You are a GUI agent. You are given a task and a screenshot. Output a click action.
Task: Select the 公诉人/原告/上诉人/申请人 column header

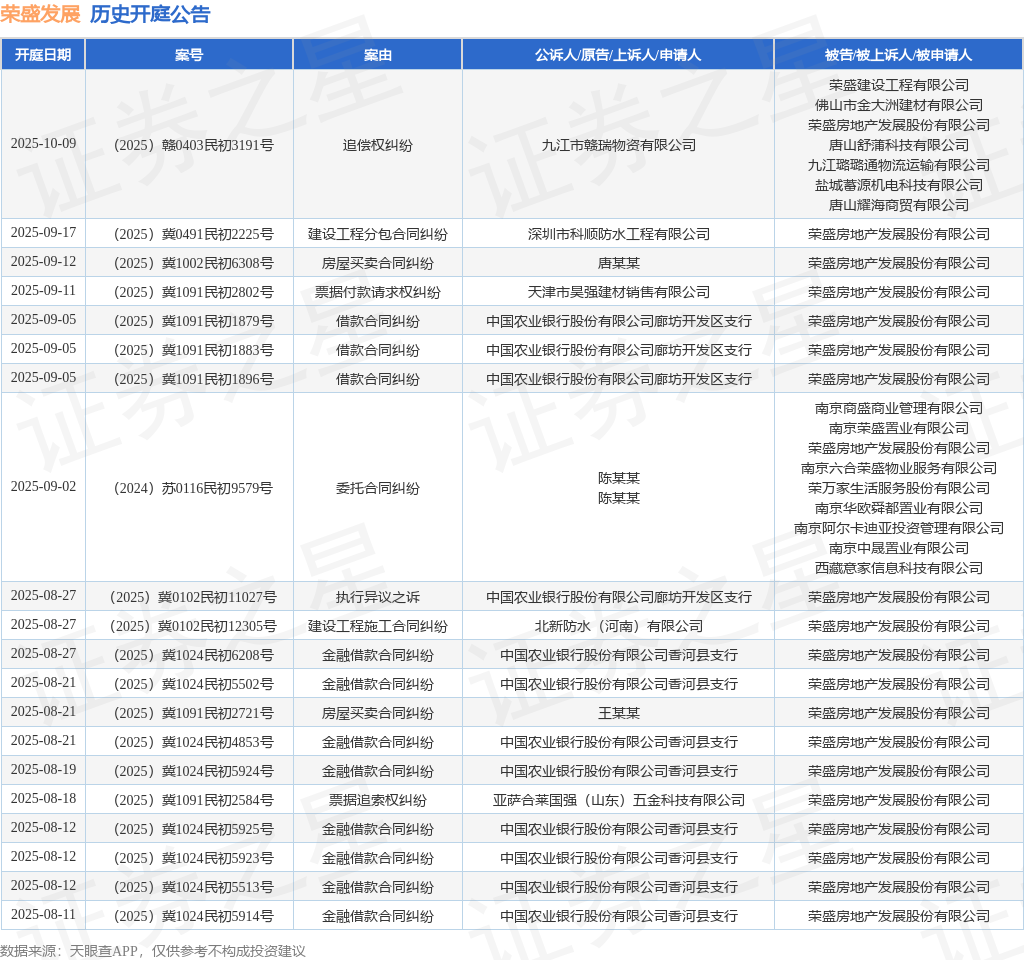click(x=618, y=55)
